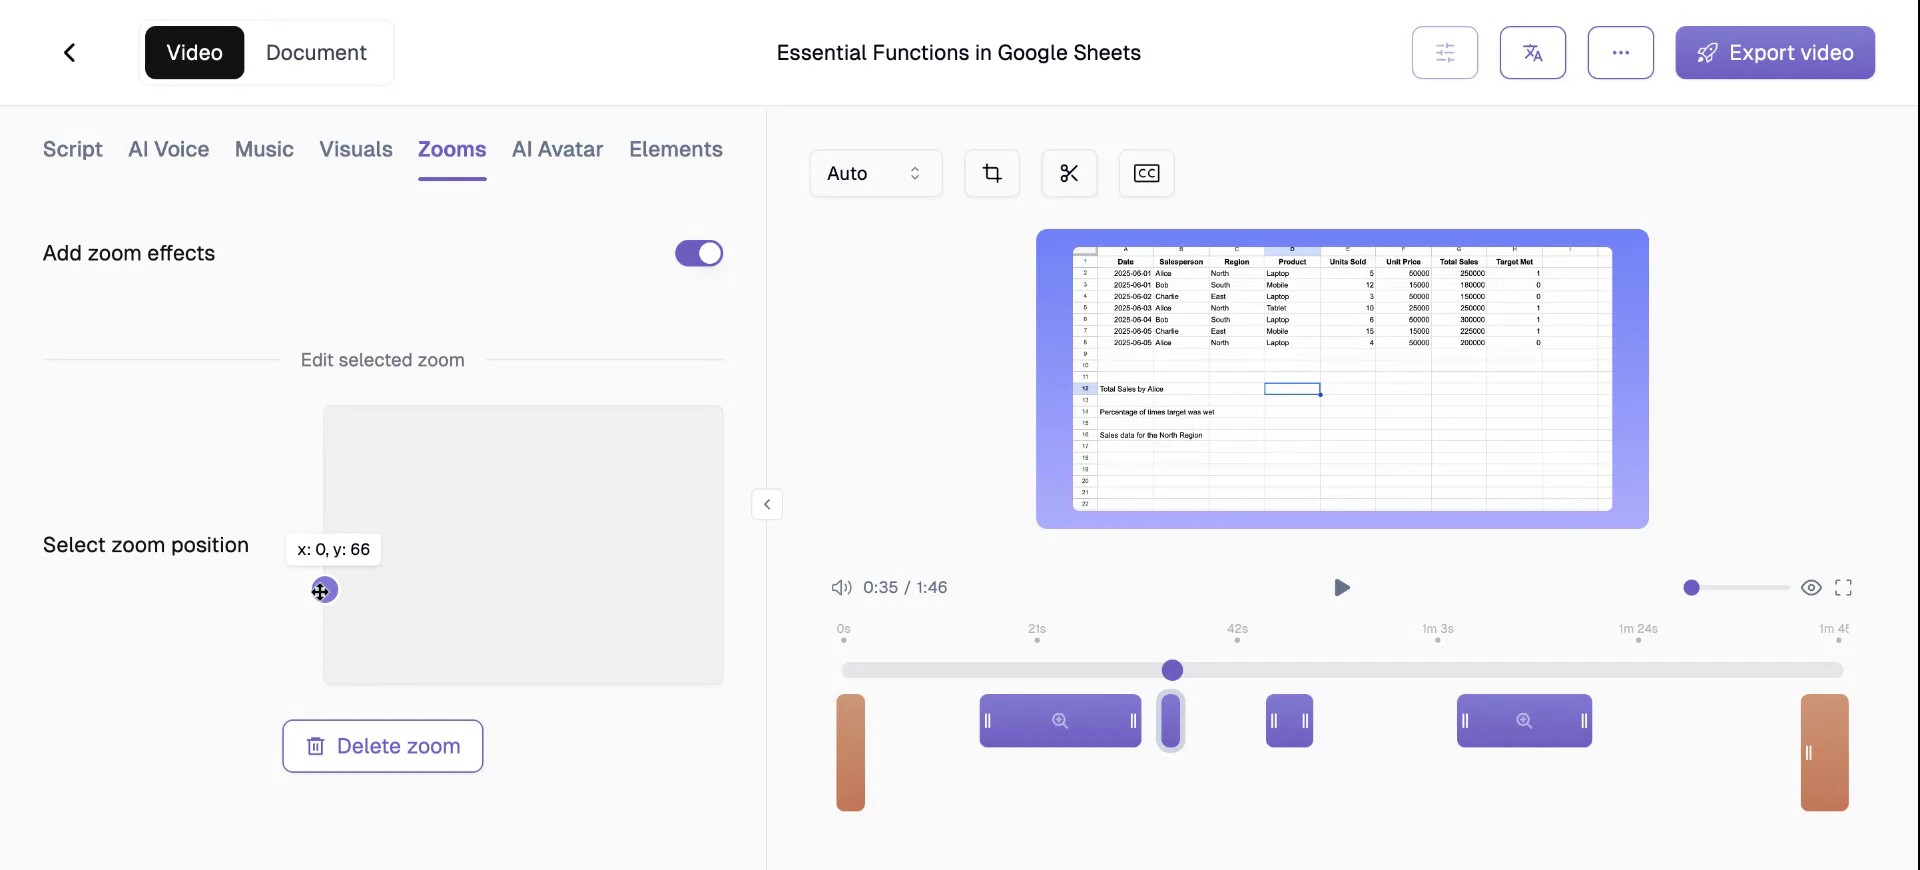
Task: Click the timeline playhead scrubber
Action: click(x=1173, y=670)
